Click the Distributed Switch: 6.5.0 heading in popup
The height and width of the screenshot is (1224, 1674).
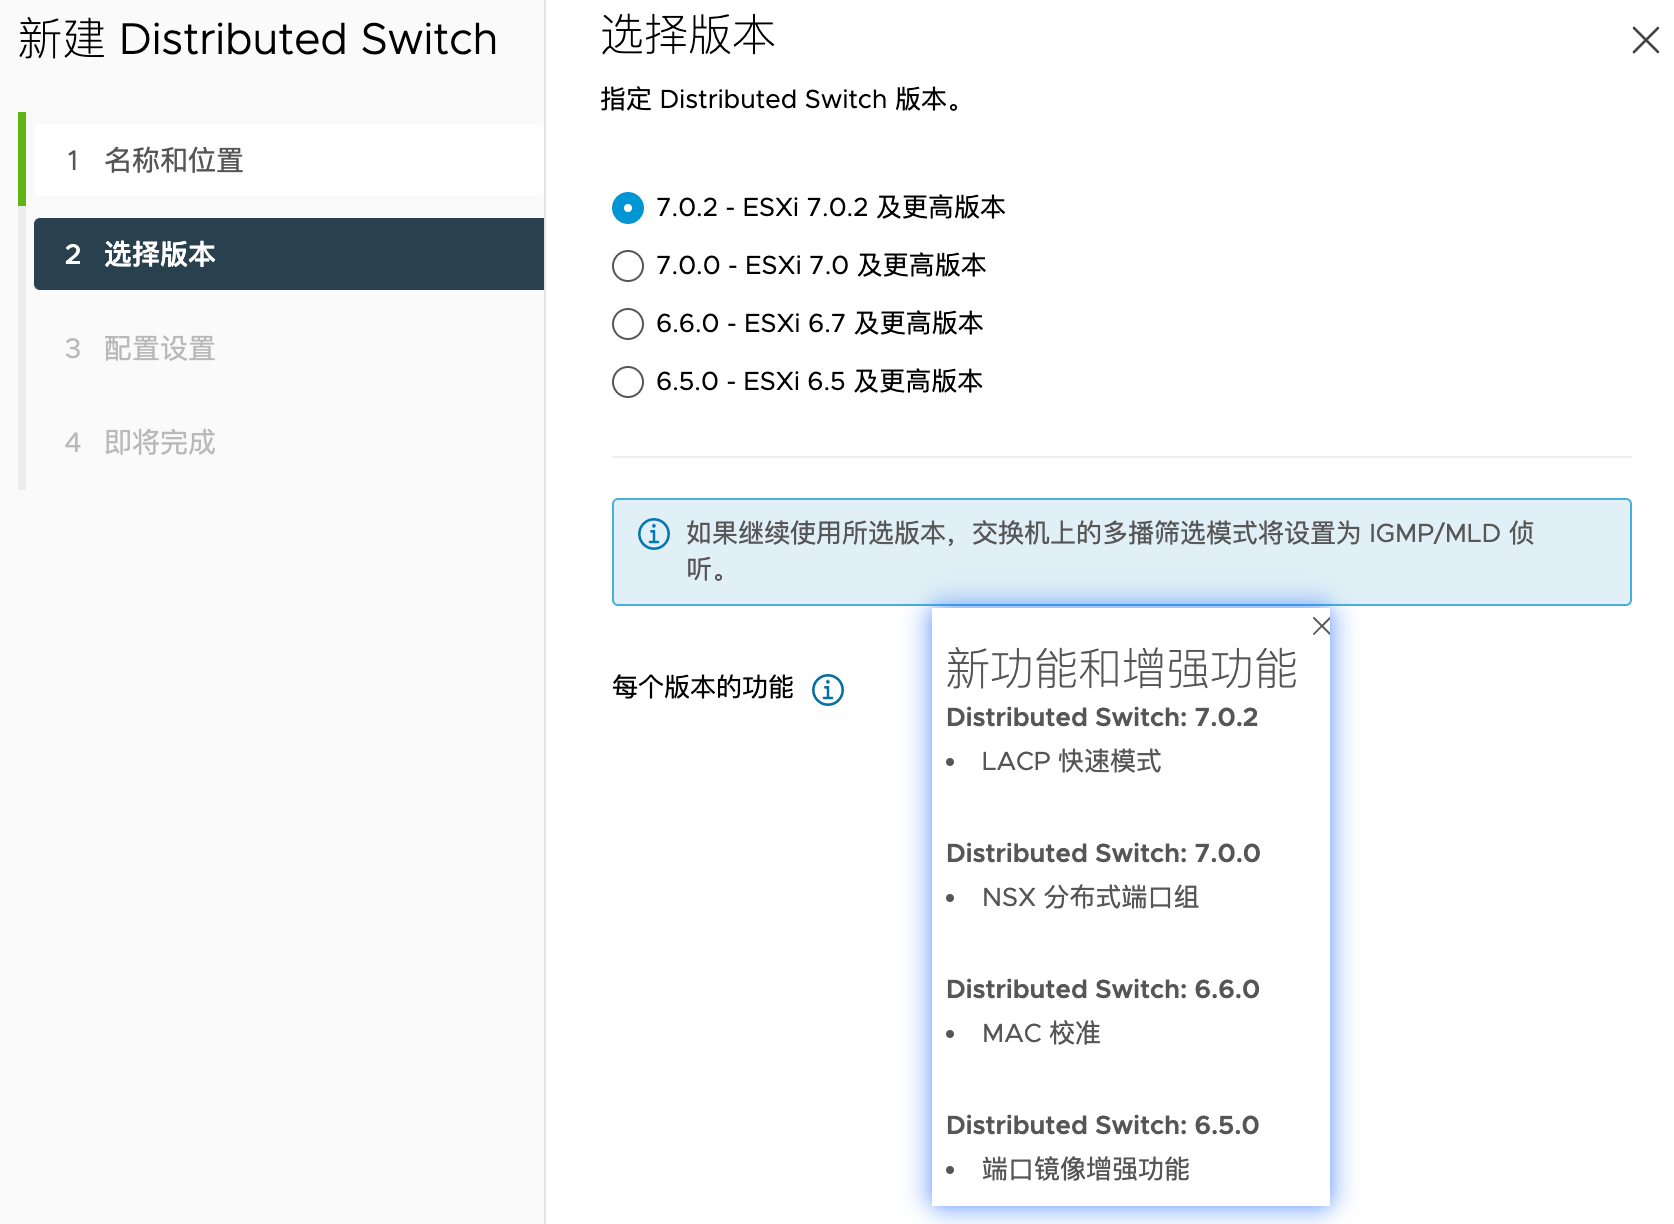1103,1125
